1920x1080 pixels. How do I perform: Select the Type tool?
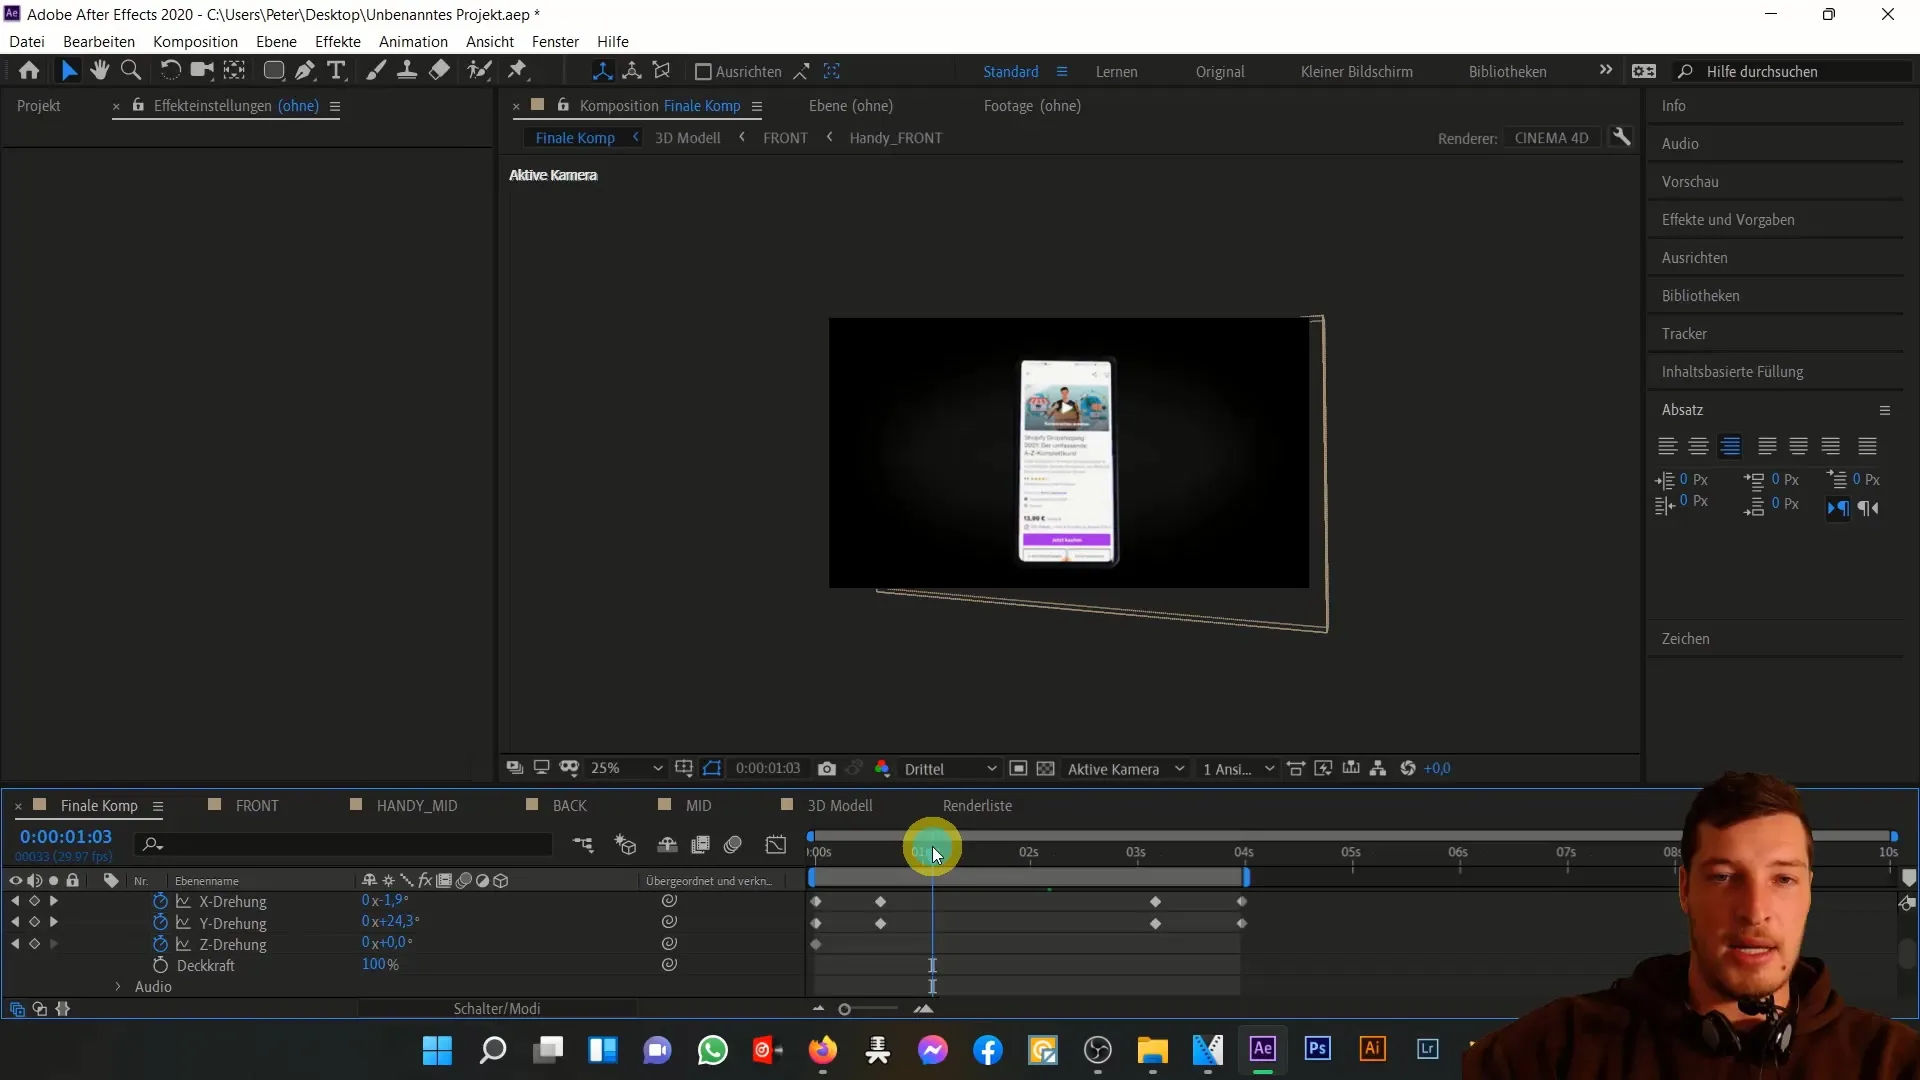click(336, 71)
